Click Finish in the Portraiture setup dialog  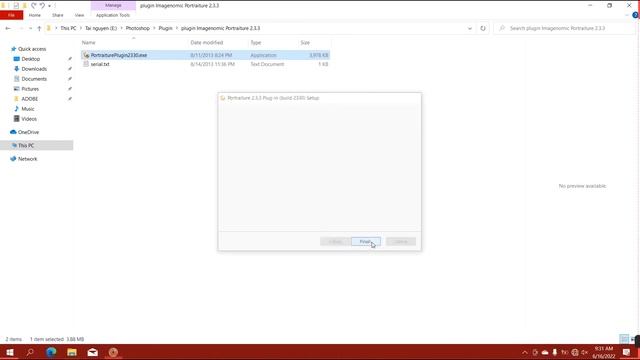(x=365, y=242)
